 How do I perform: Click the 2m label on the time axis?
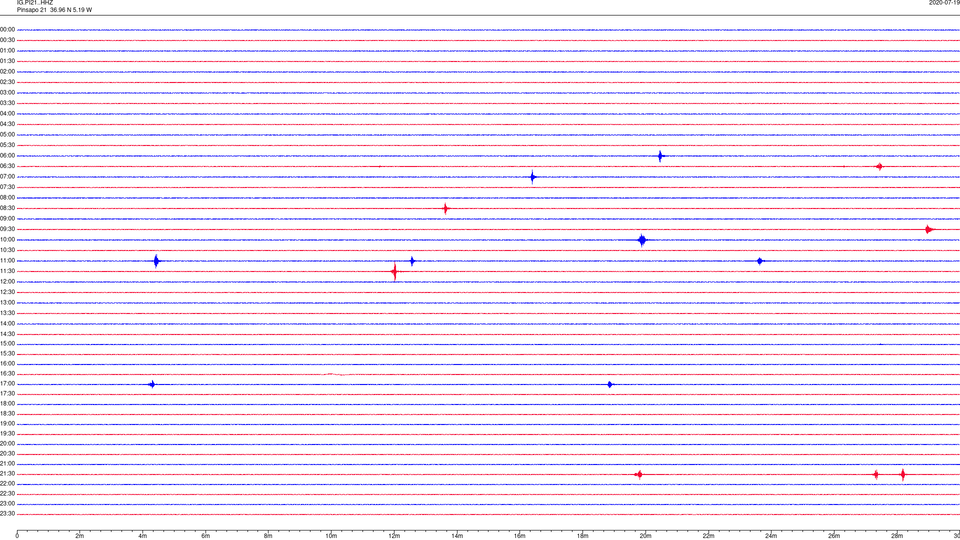pyautogui.click(x=80, y=536)
